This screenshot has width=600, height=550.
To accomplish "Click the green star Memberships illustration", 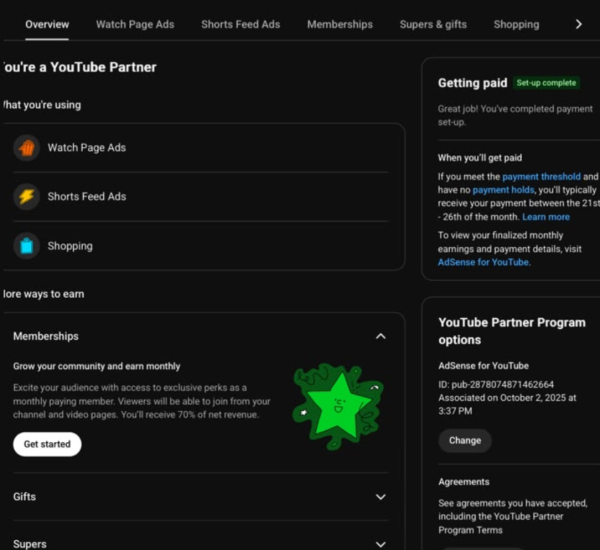I will click(338, 406).
